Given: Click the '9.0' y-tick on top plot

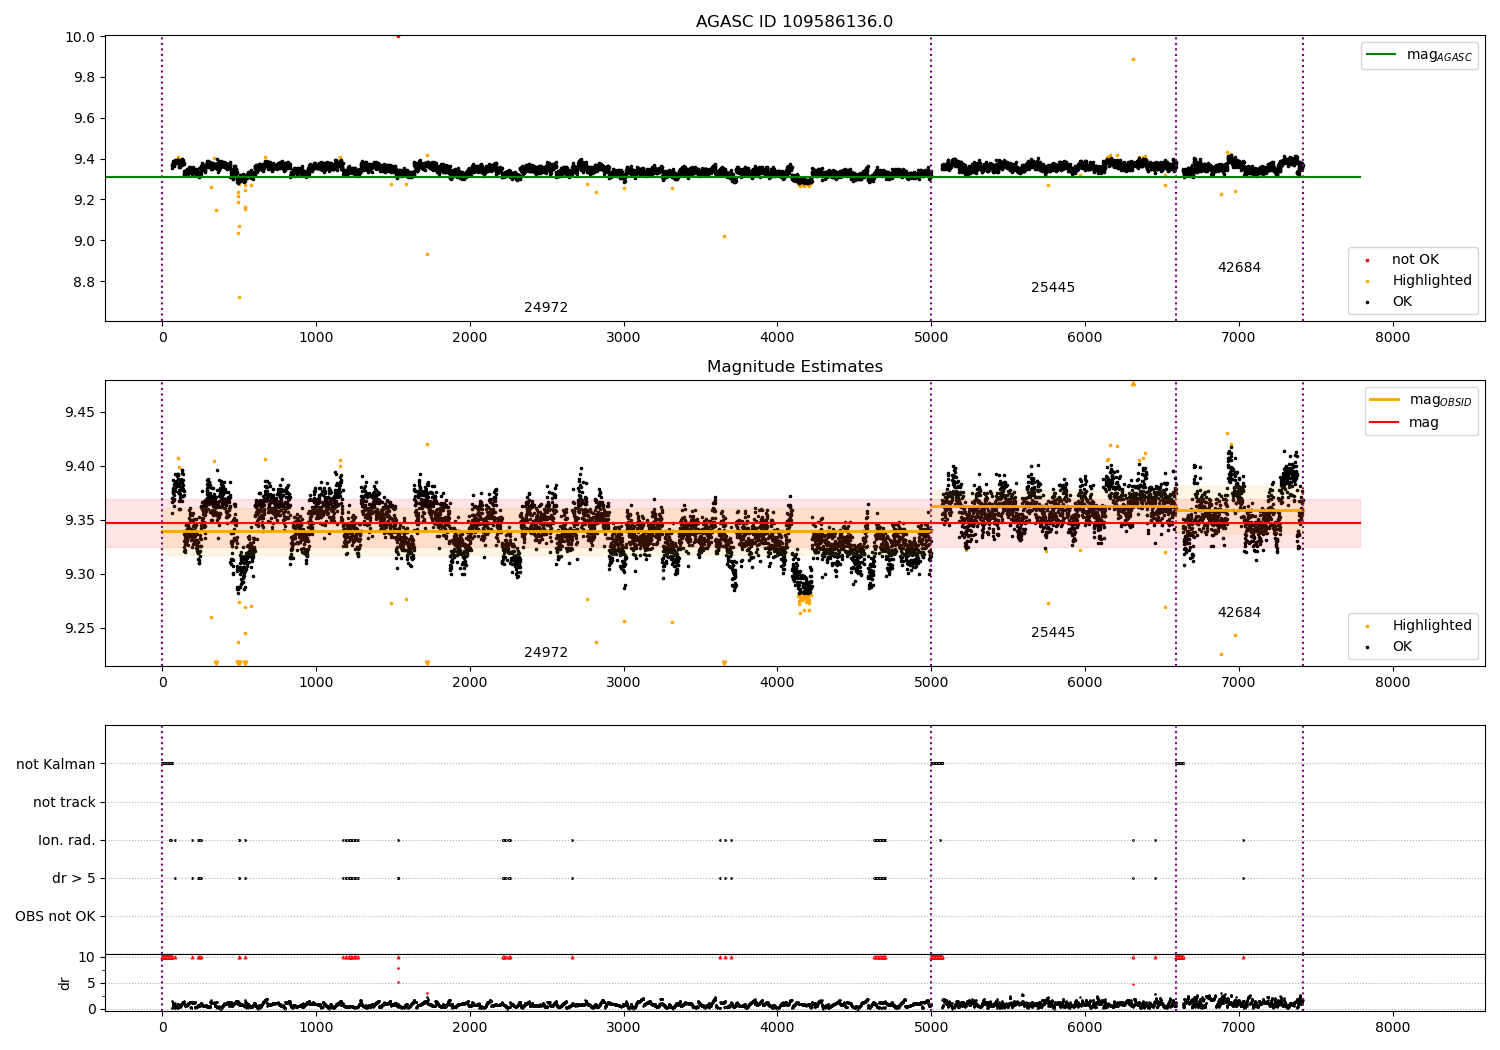Looking at the screenshot, I should [x=84, y=241].
